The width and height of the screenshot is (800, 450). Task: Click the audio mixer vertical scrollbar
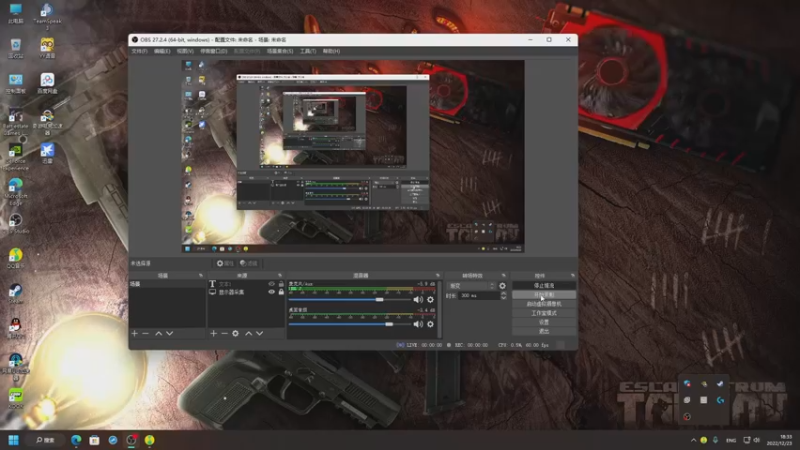pyautogui.click(x=440, y=309)
